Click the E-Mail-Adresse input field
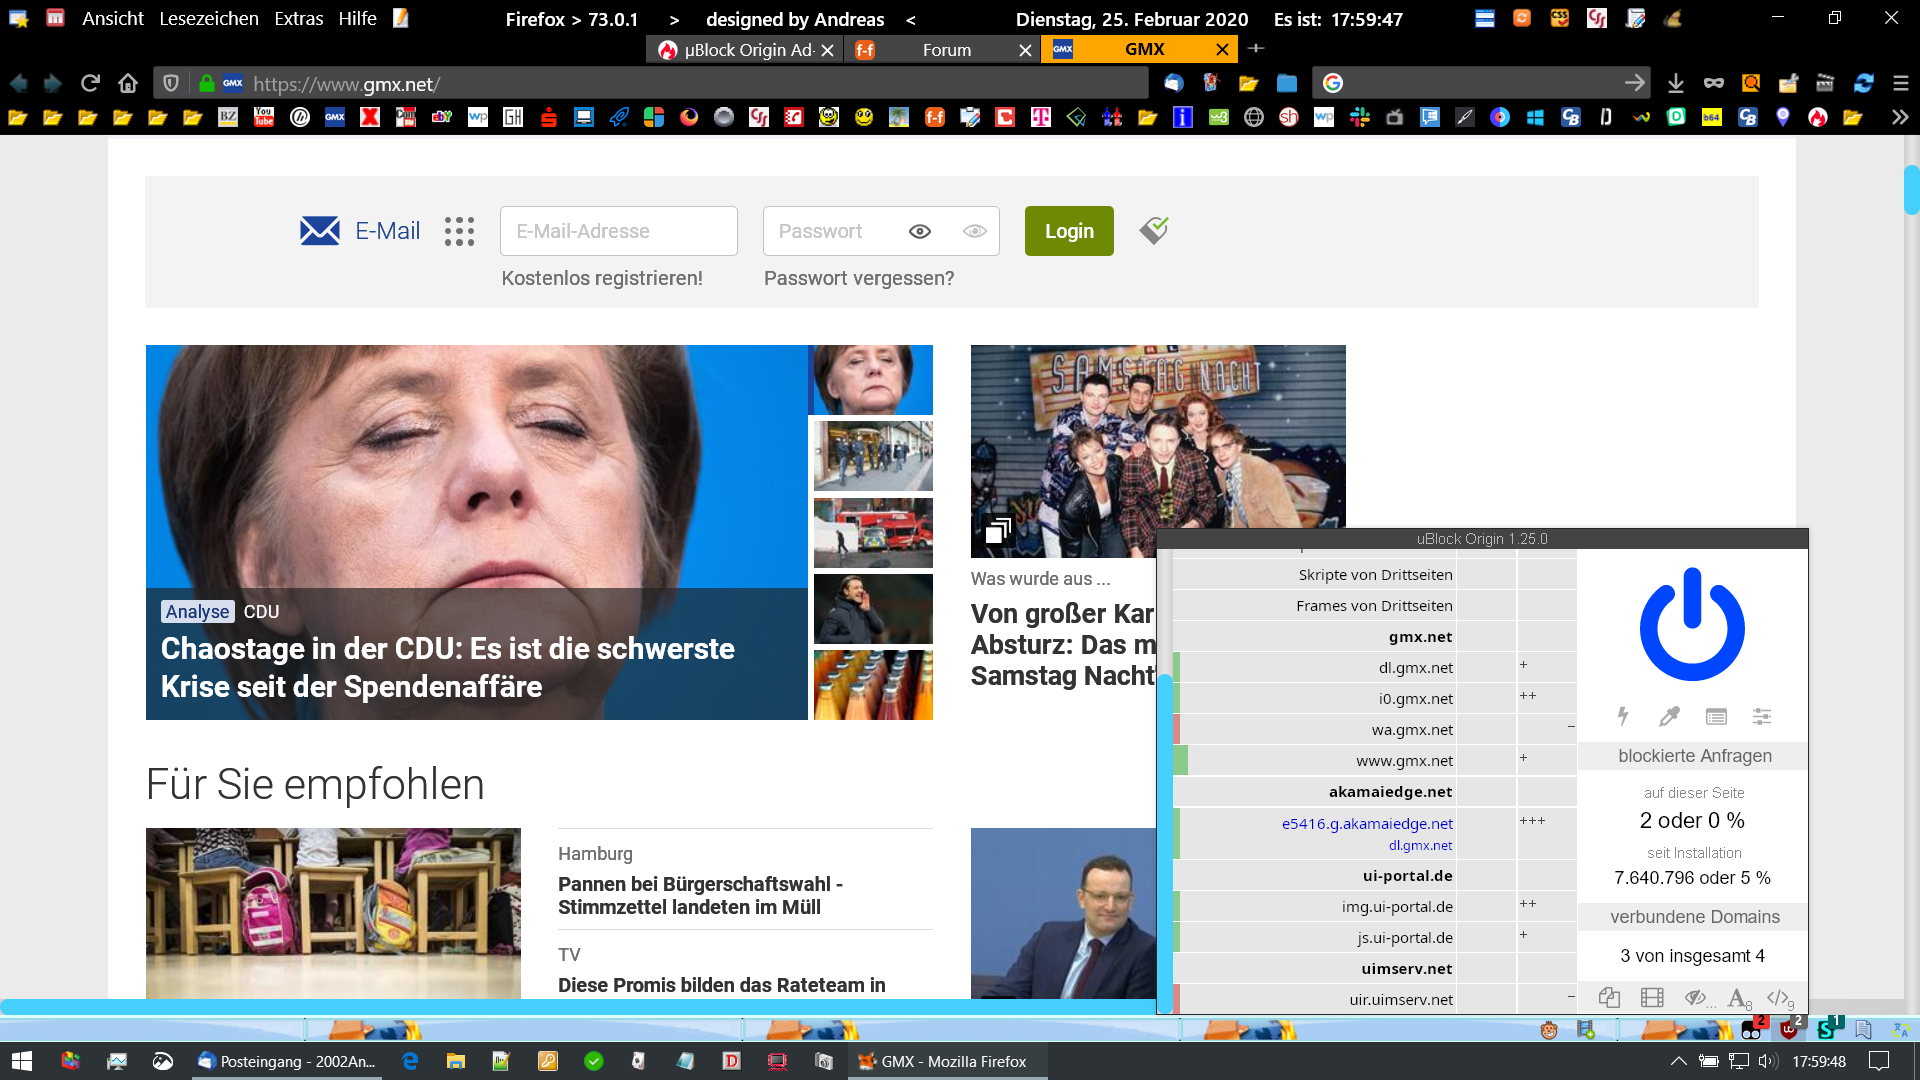 tap(618, 231)
